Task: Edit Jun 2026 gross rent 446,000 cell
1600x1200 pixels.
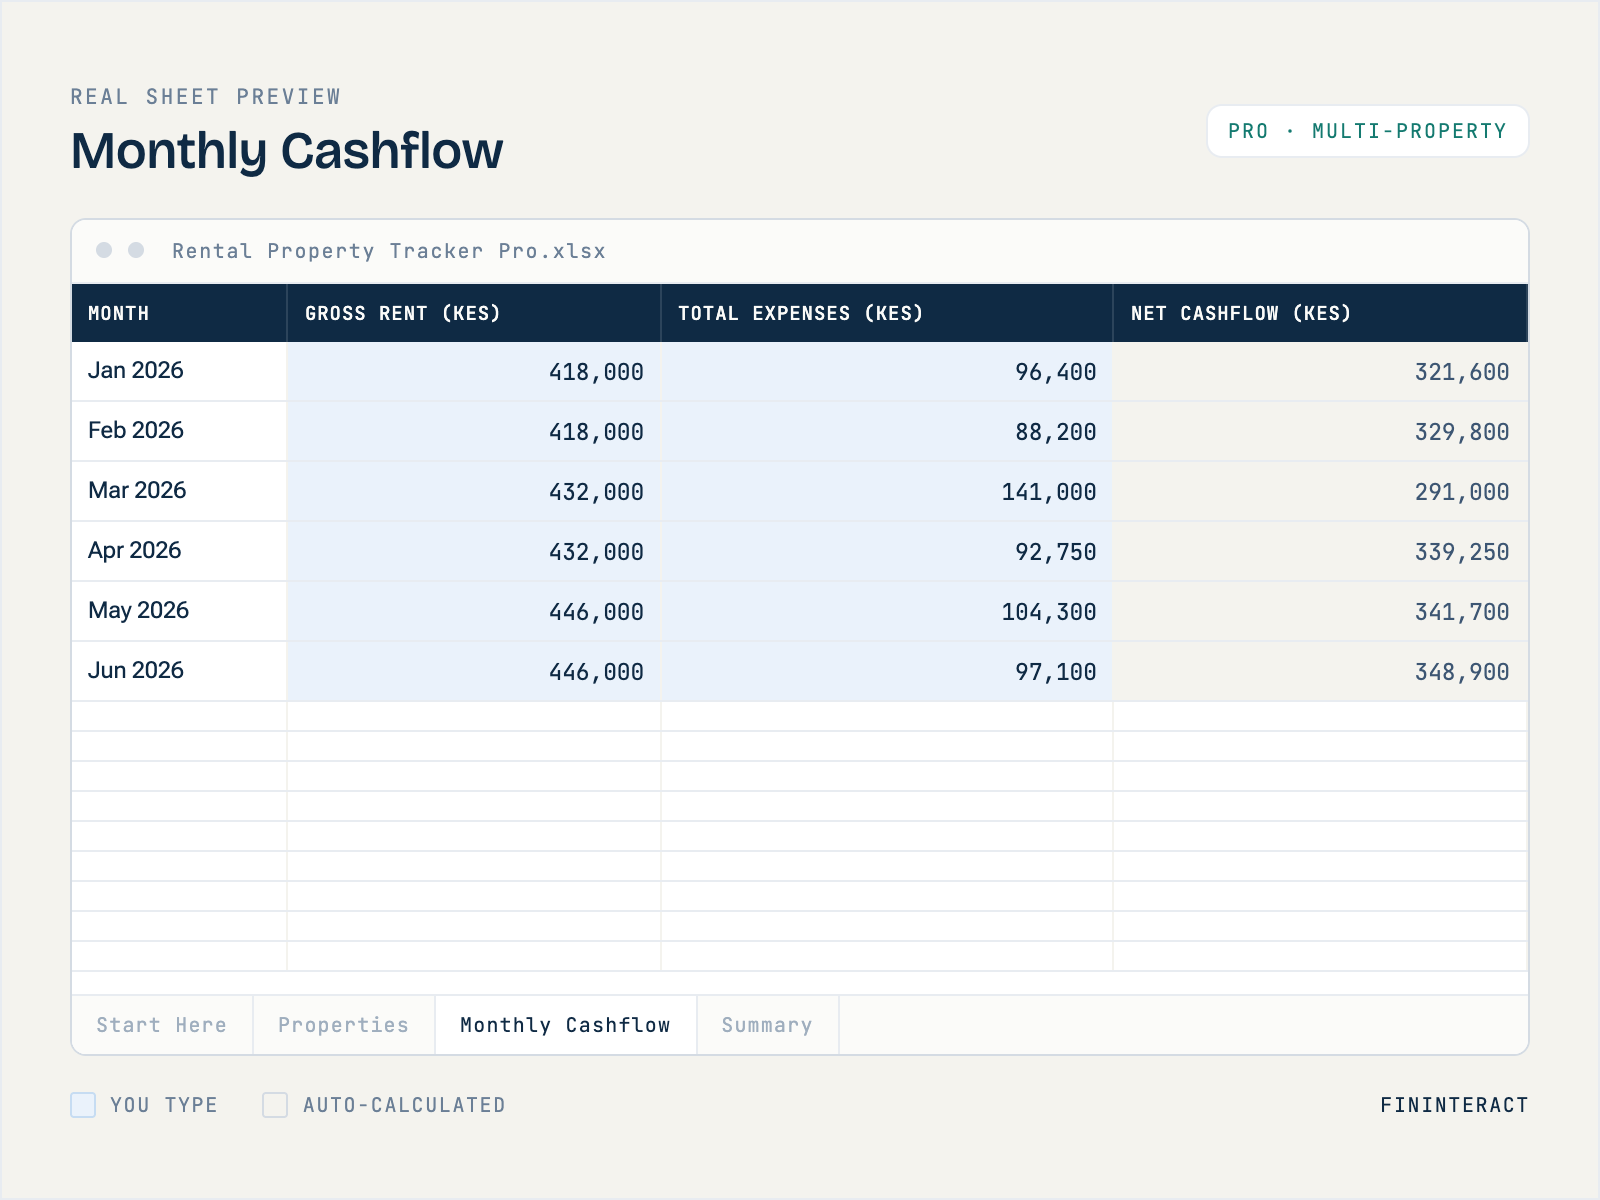Action: point(474,671)
